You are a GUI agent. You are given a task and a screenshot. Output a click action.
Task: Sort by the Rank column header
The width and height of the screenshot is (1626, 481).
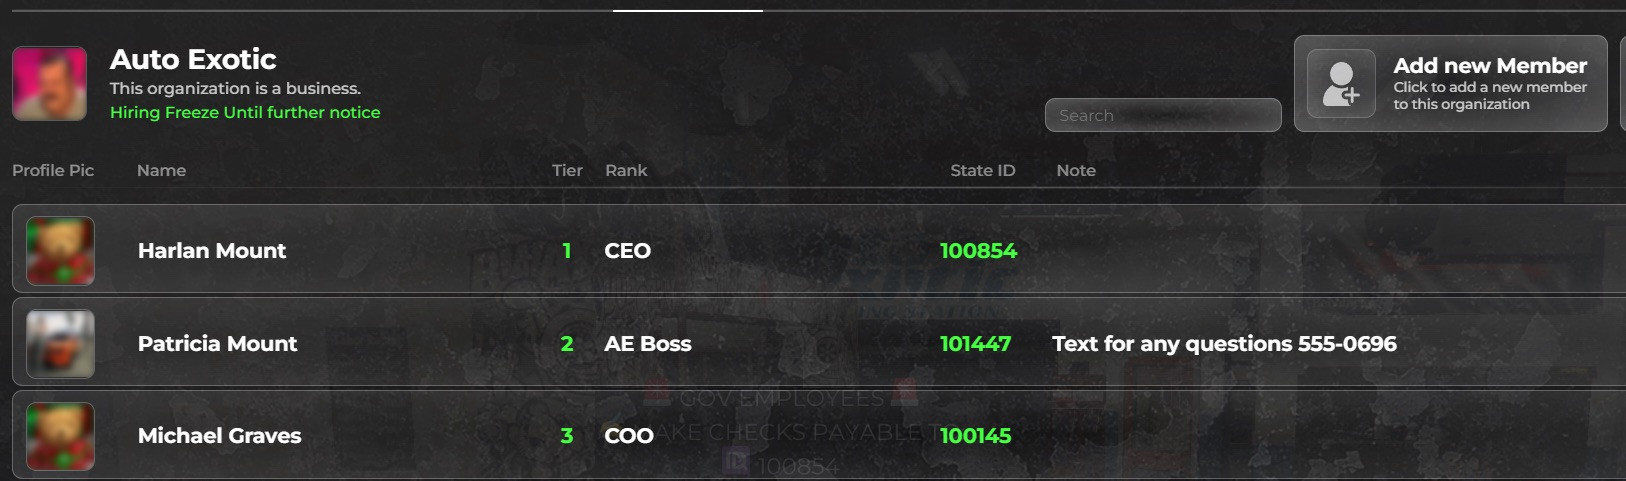point(626,170)
